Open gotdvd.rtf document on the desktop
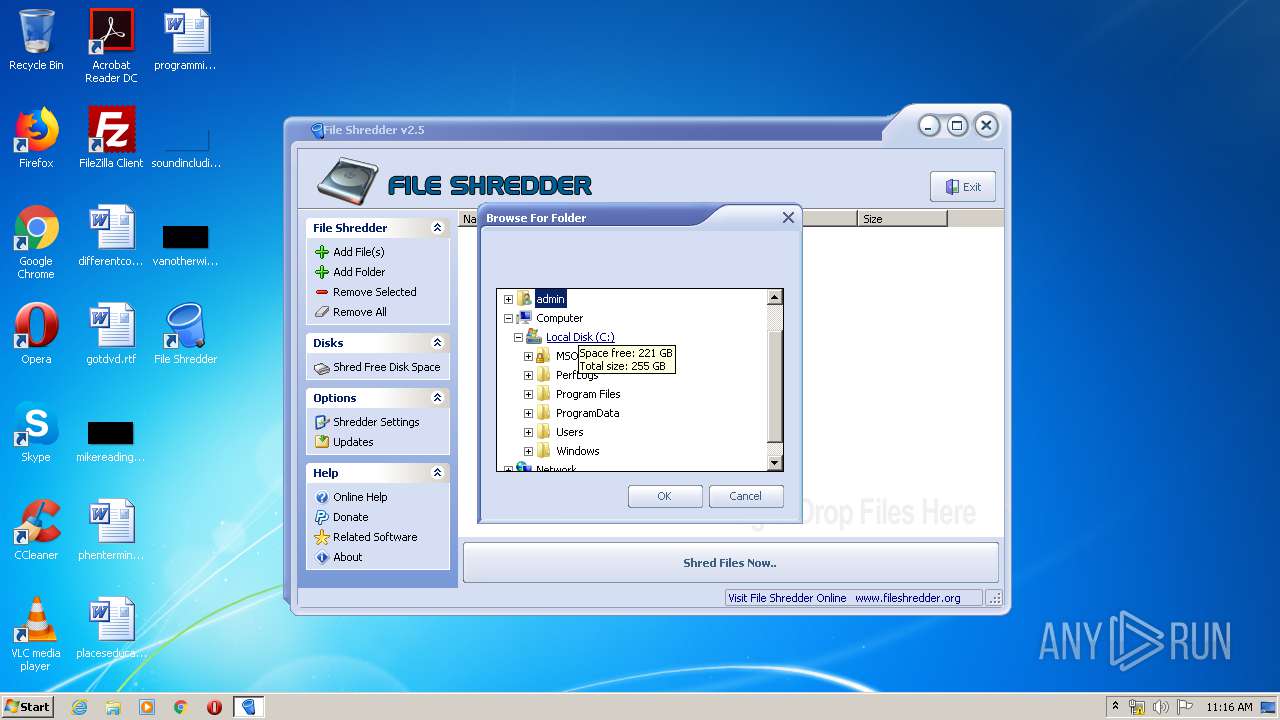1280x720 pixels. [x=111, y=334]
